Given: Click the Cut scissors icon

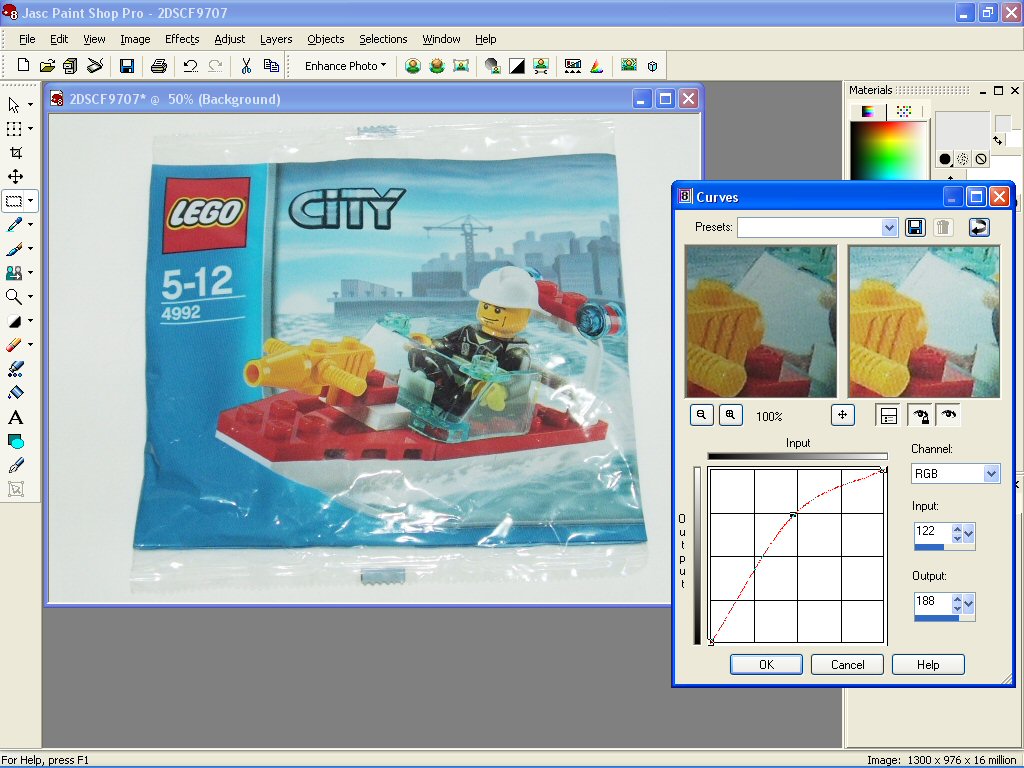Looking at the screenshot, I should [246, 65].
